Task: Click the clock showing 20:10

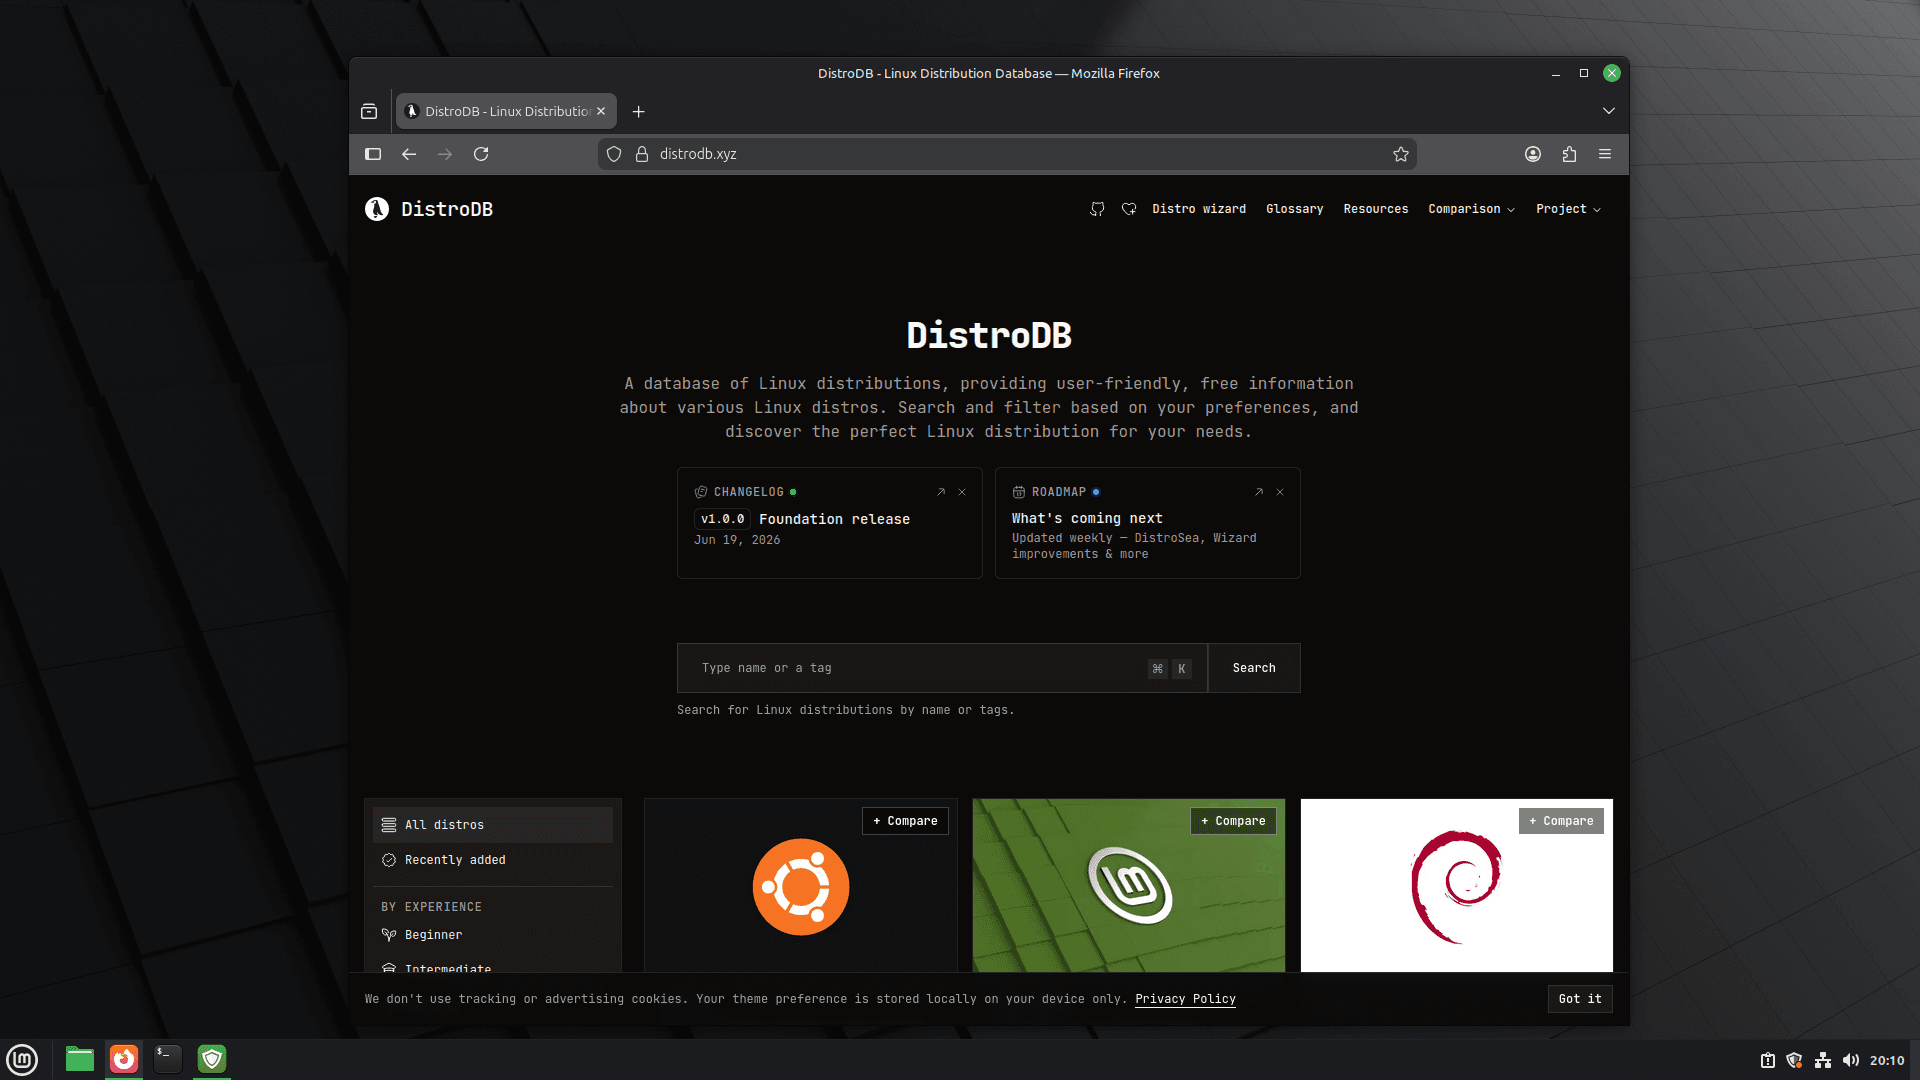Action: pos(1887,1060)
